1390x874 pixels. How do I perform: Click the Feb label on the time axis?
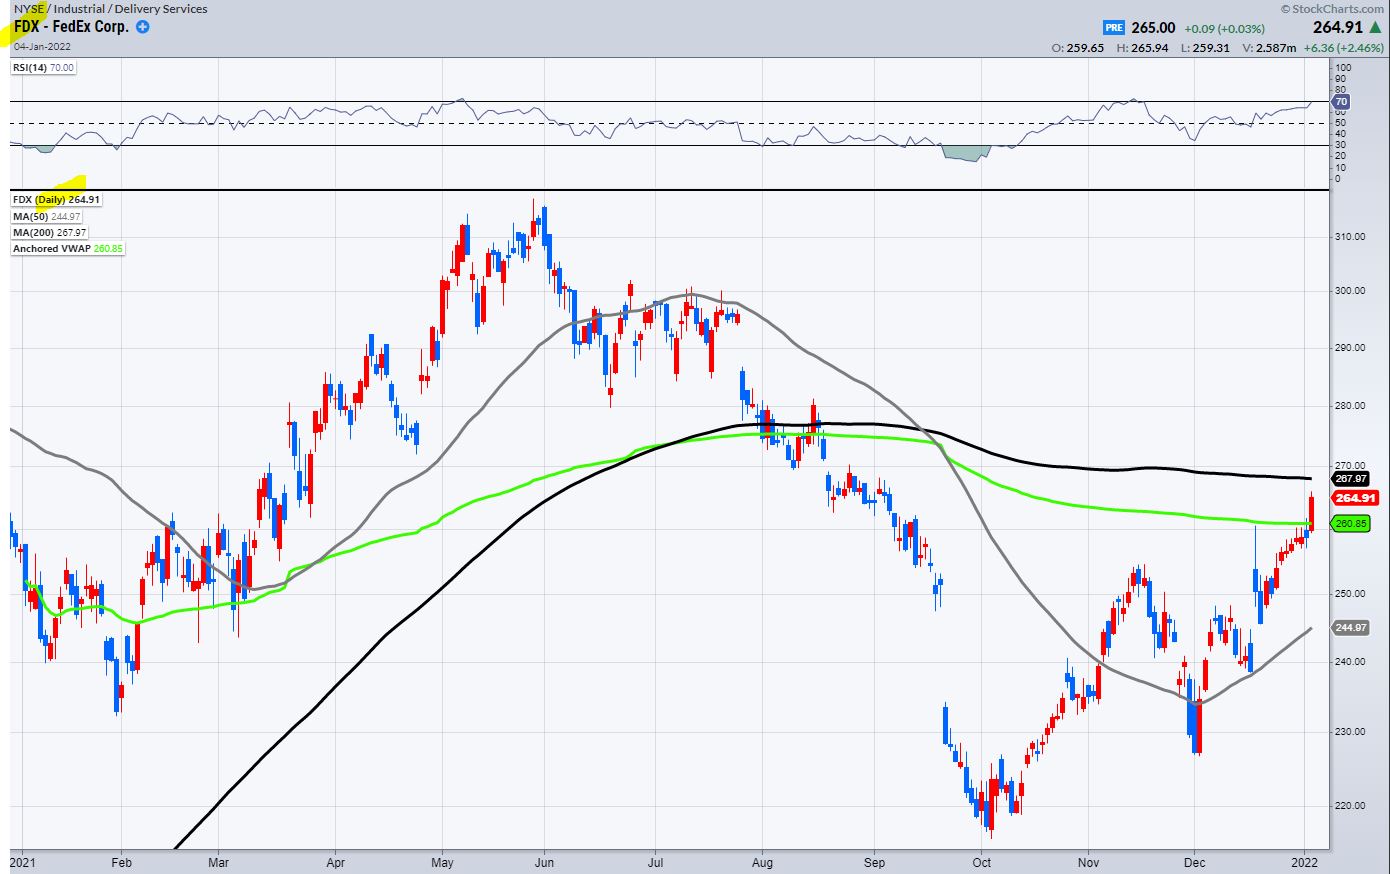point(121,862)
